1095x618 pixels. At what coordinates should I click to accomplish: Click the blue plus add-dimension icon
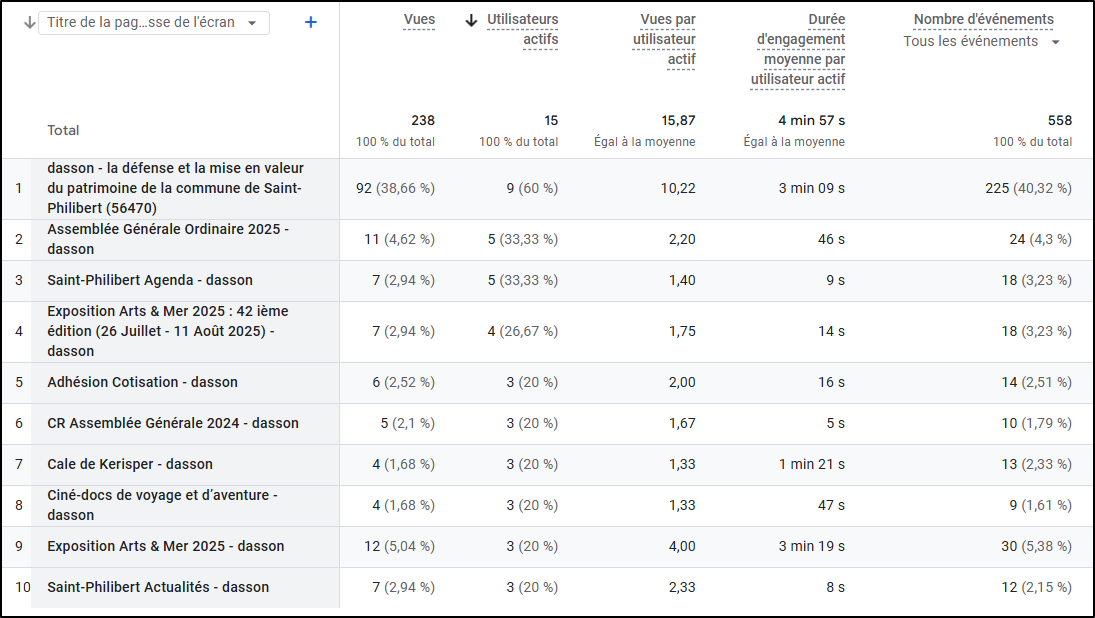[x=310, y=22]
